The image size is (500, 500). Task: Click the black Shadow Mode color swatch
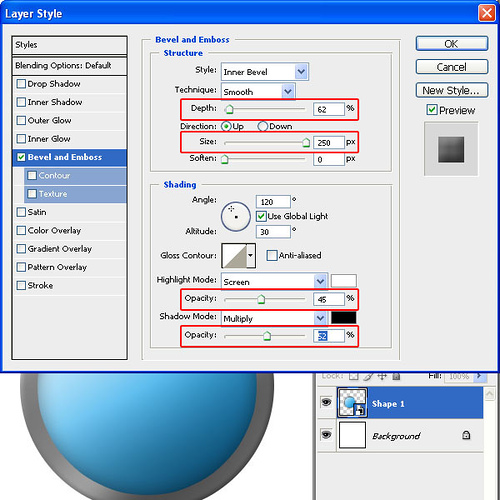343,318
